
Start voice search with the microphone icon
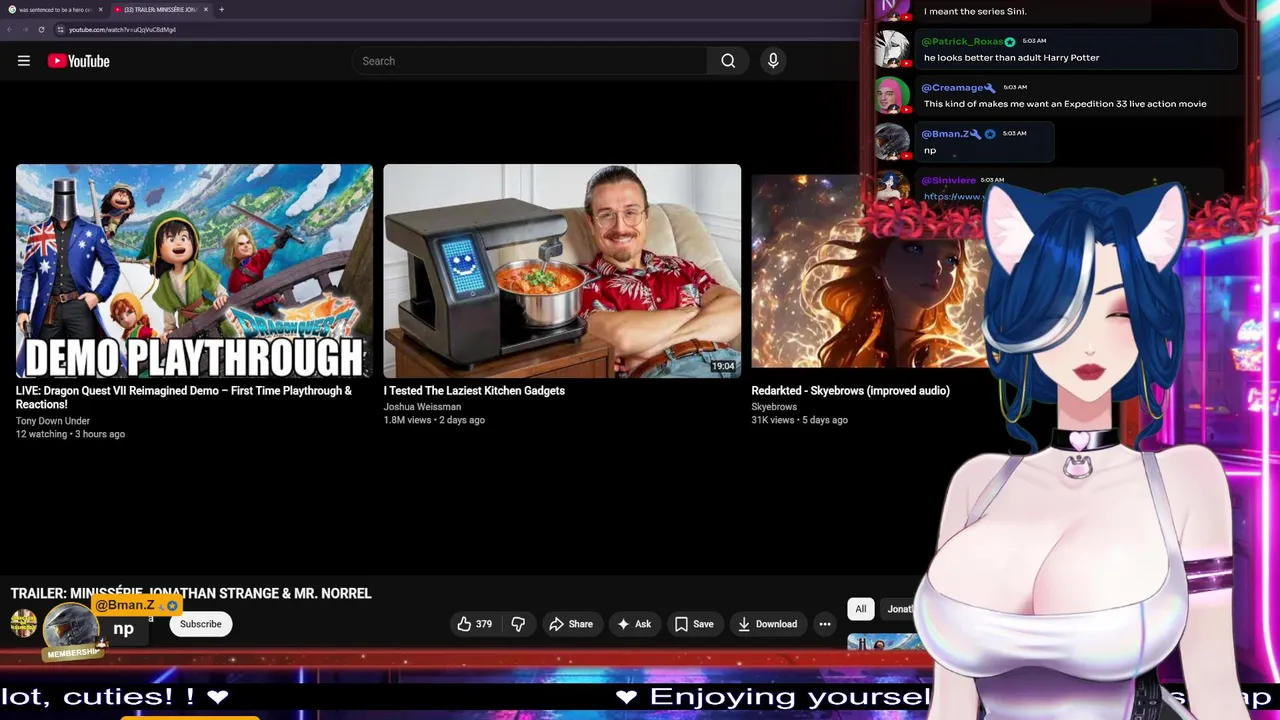(773, 61)
